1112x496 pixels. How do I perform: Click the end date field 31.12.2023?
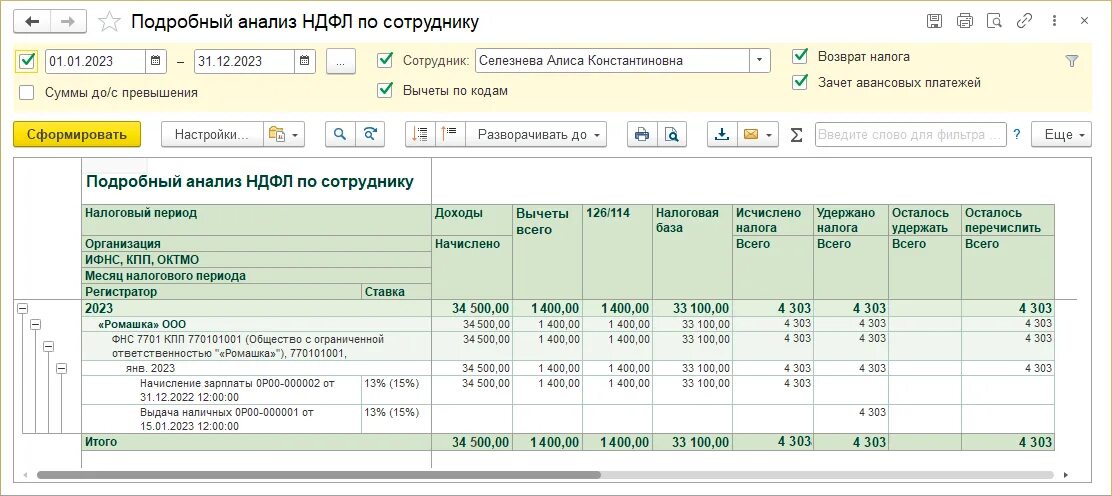pyautogui.click(x=245, y=61)
